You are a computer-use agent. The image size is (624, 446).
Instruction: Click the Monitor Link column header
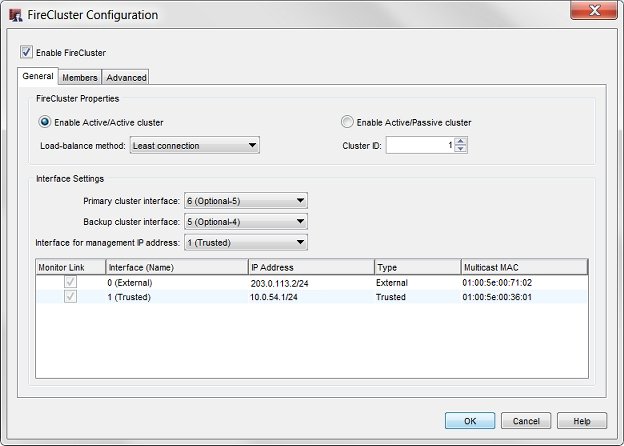[71, 267]
